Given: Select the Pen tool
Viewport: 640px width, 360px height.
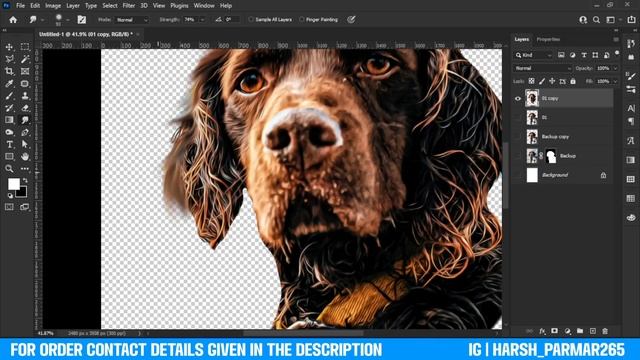Looking at the screenshot, I should point(25,132).
